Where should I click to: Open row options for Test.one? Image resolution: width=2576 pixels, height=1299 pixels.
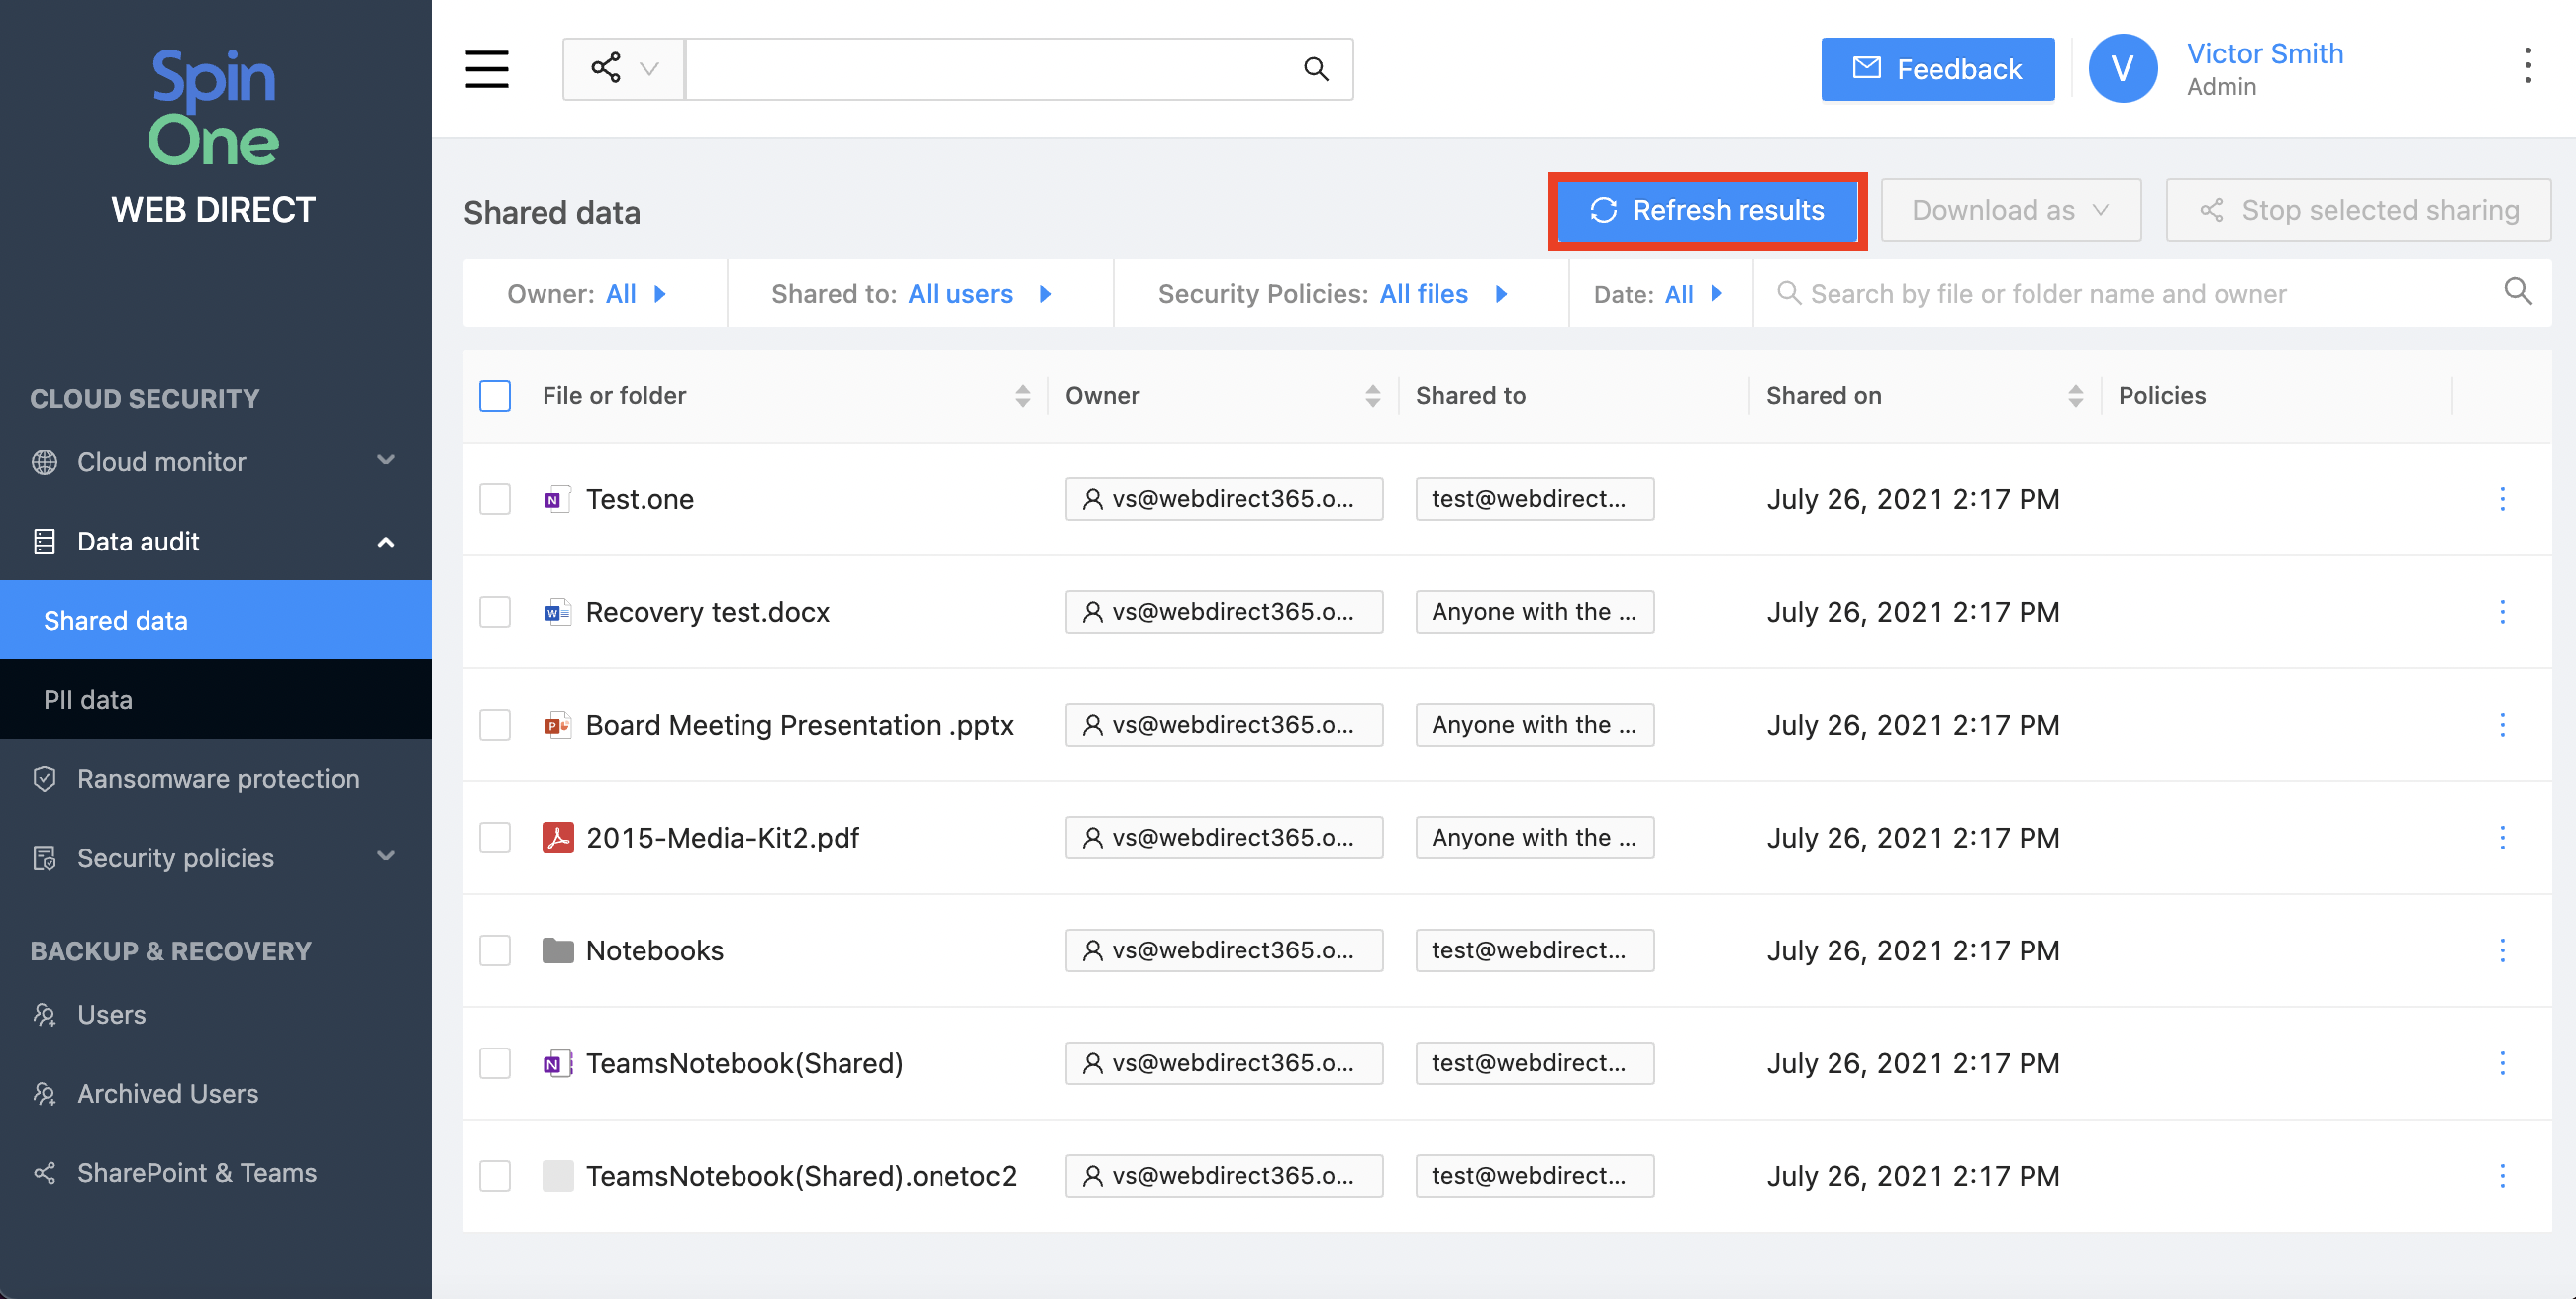coord(2502,498)
